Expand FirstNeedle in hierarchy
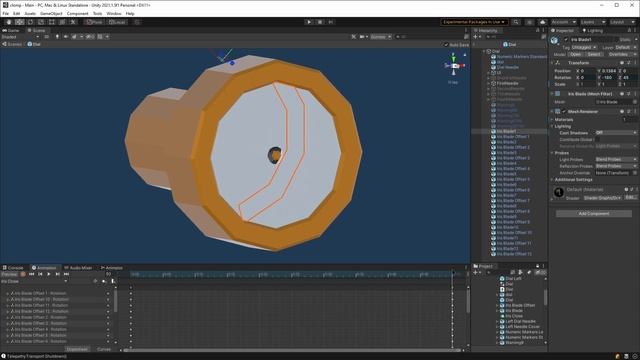640x360 pixels. click(x=489, y=83)
